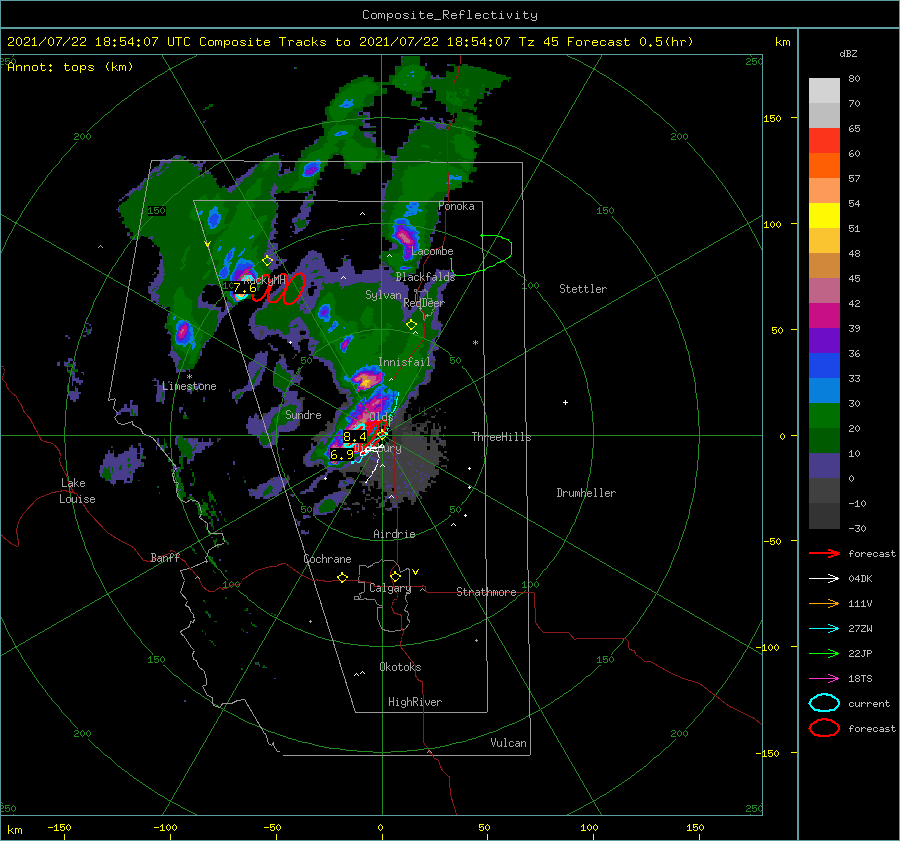
Task: Select the yellow v marker beside Calgary diamond
Action: [x=415, y=572]
